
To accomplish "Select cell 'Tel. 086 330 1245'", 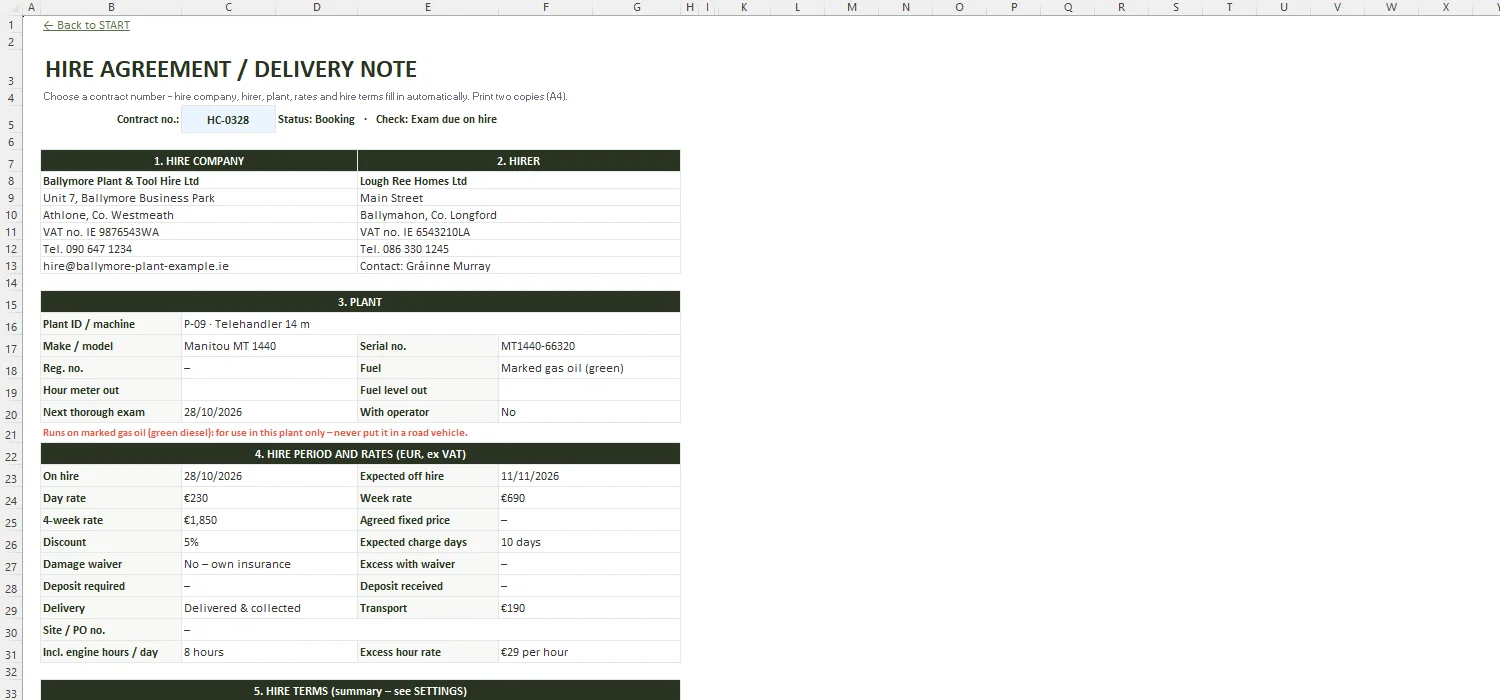I will [519, 249].
